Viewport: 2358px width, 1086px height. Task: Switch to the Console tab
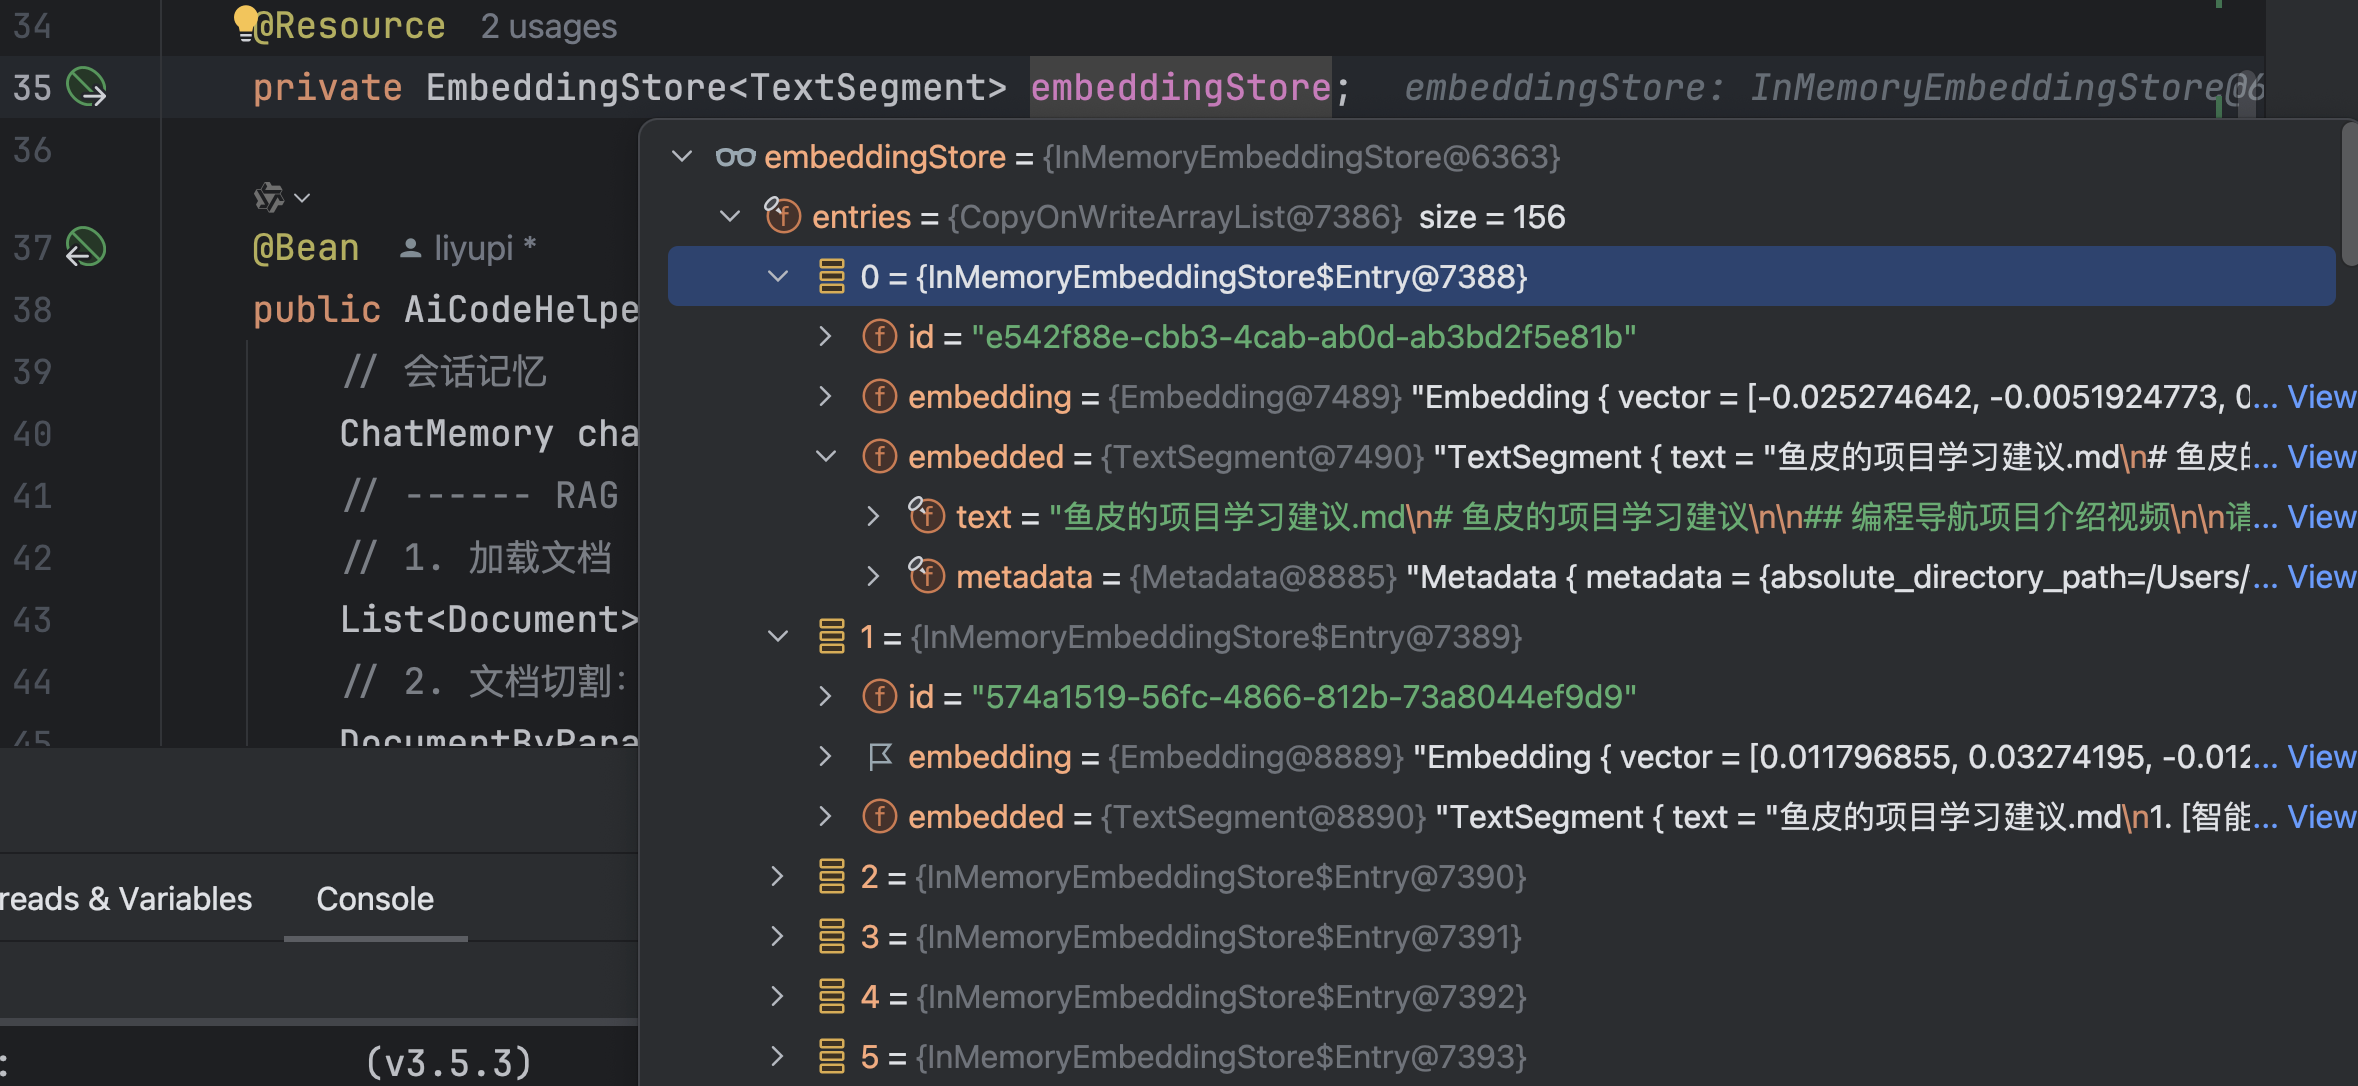(375, 899)
